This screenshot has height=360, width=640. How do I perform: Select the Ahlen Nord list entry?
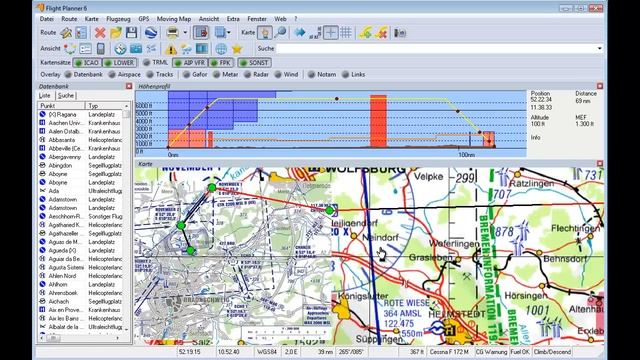(x=81, y=276)
